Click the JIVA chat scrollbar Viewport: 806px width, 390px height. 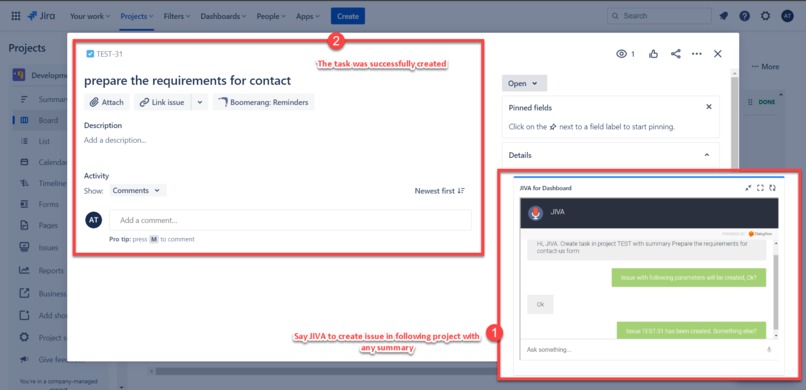775,292
